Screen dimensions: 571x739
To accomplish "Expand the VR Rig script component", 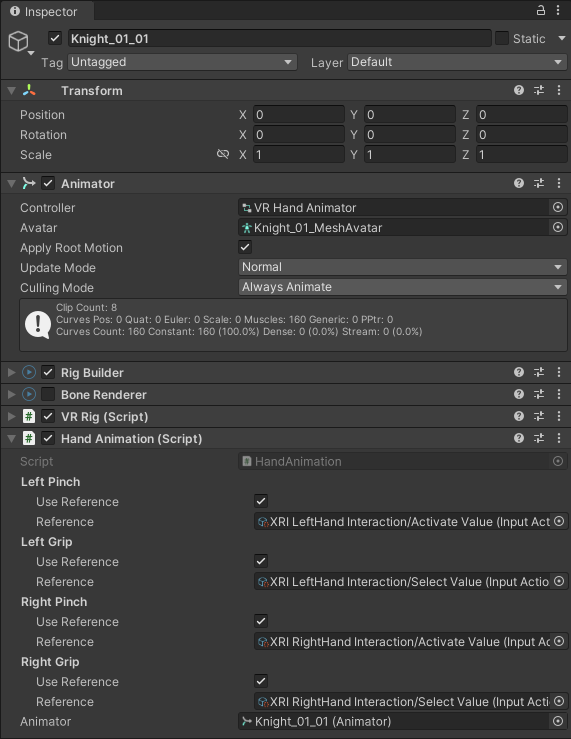I will [12, 416].
